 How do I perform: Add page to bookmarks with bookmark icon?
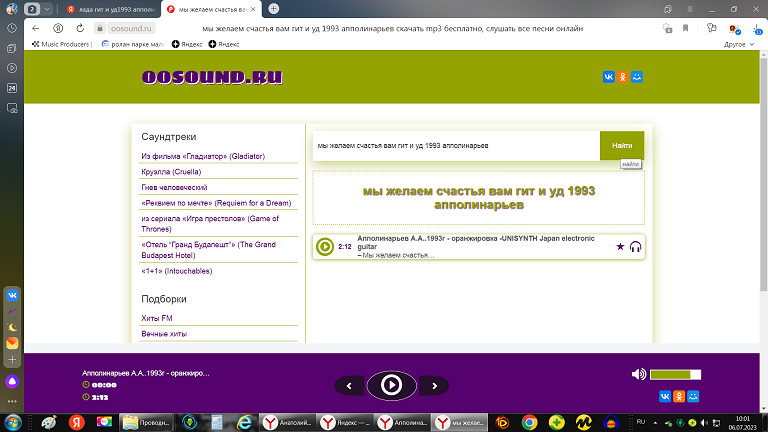pos(685,28)
